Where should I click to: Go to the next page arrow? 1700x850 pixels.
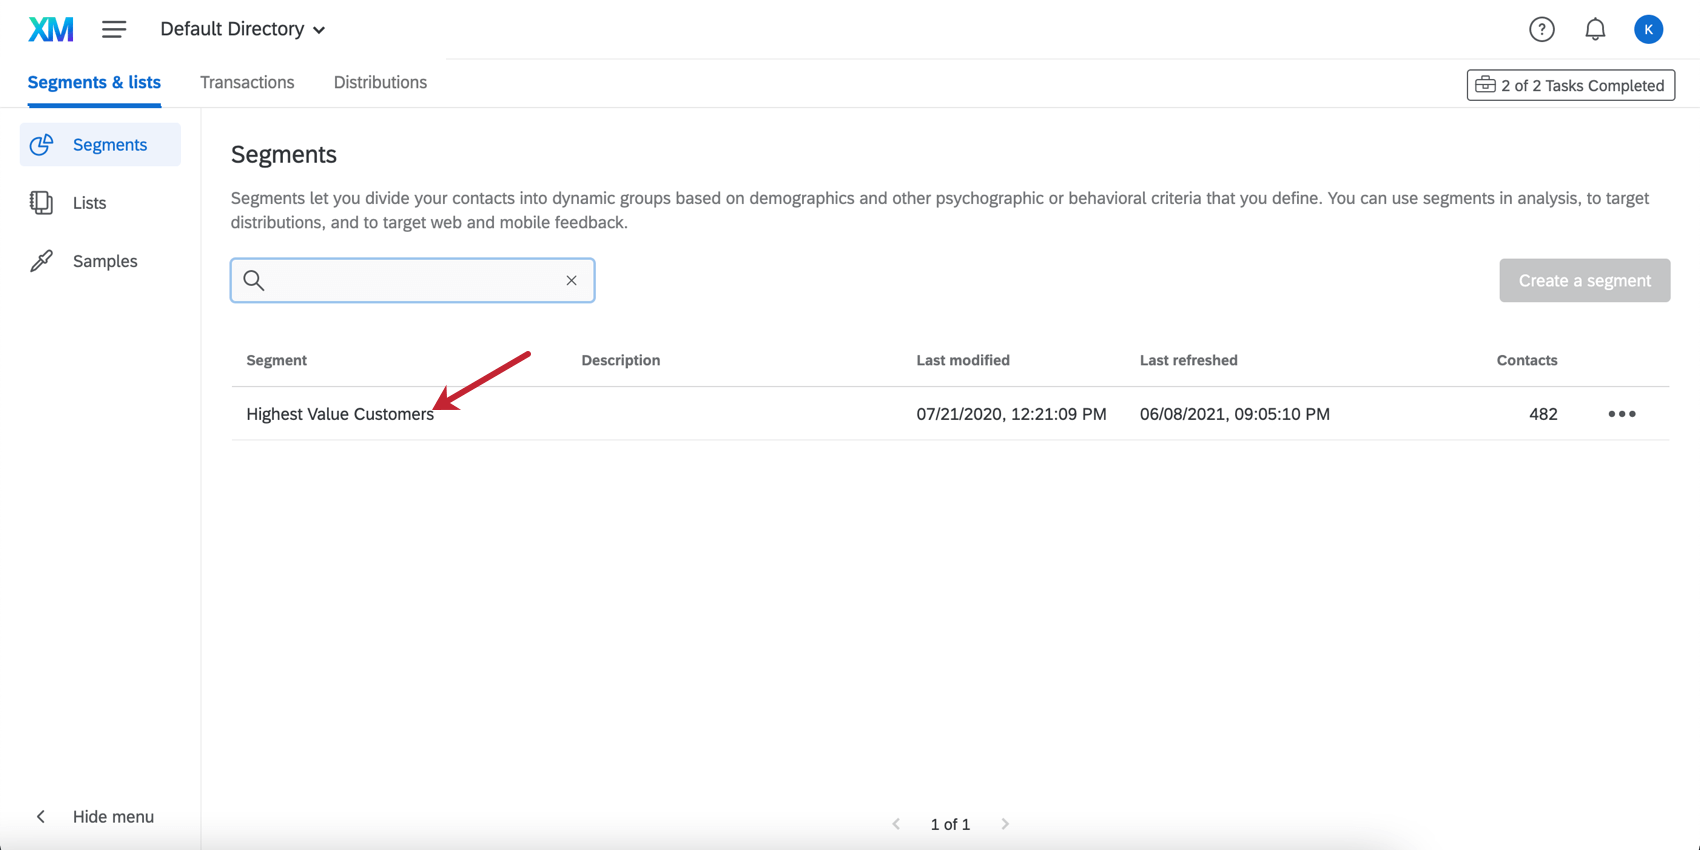coord(1005,824)
